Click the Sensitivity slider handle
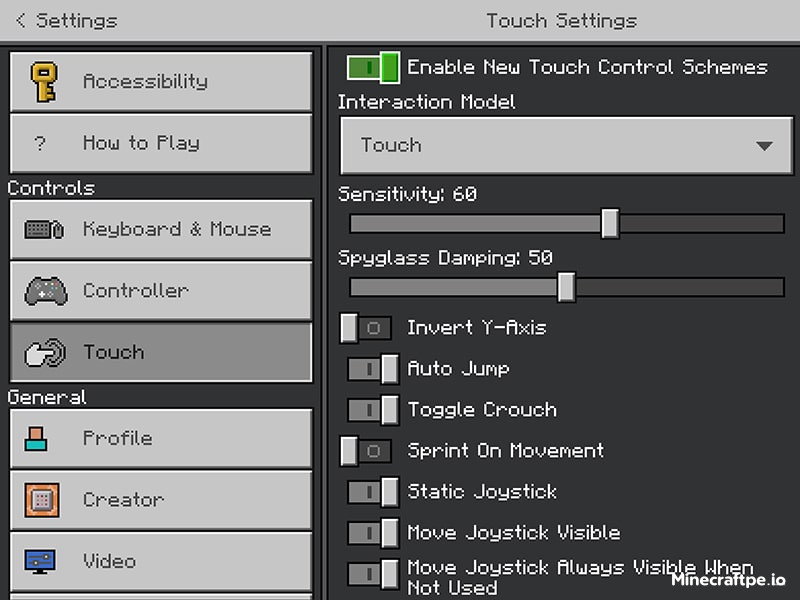Viewport: 800px width, 600px height. [x=610, y=224]
